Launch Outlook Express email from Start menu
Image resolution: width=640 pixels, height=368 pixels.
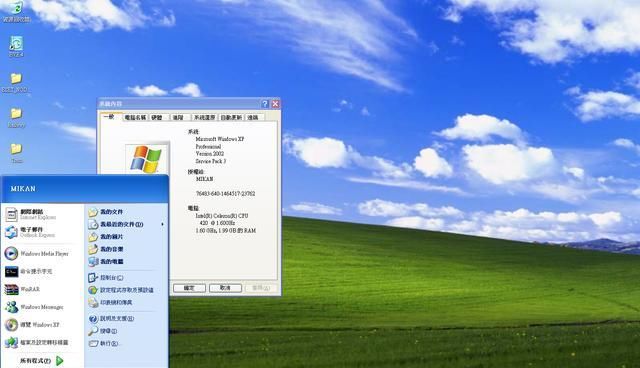coord(31,232)
